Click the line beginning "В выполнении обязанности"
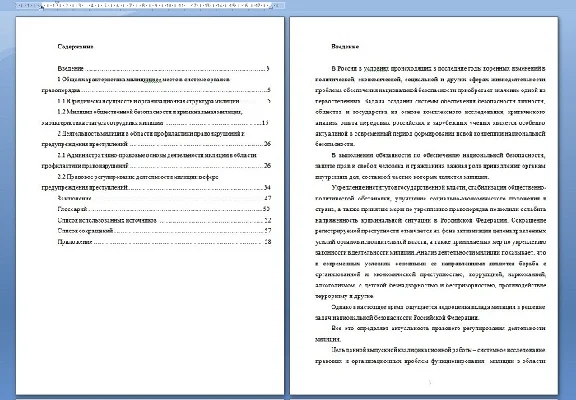576x400 pixels. [x=439, y=155]
